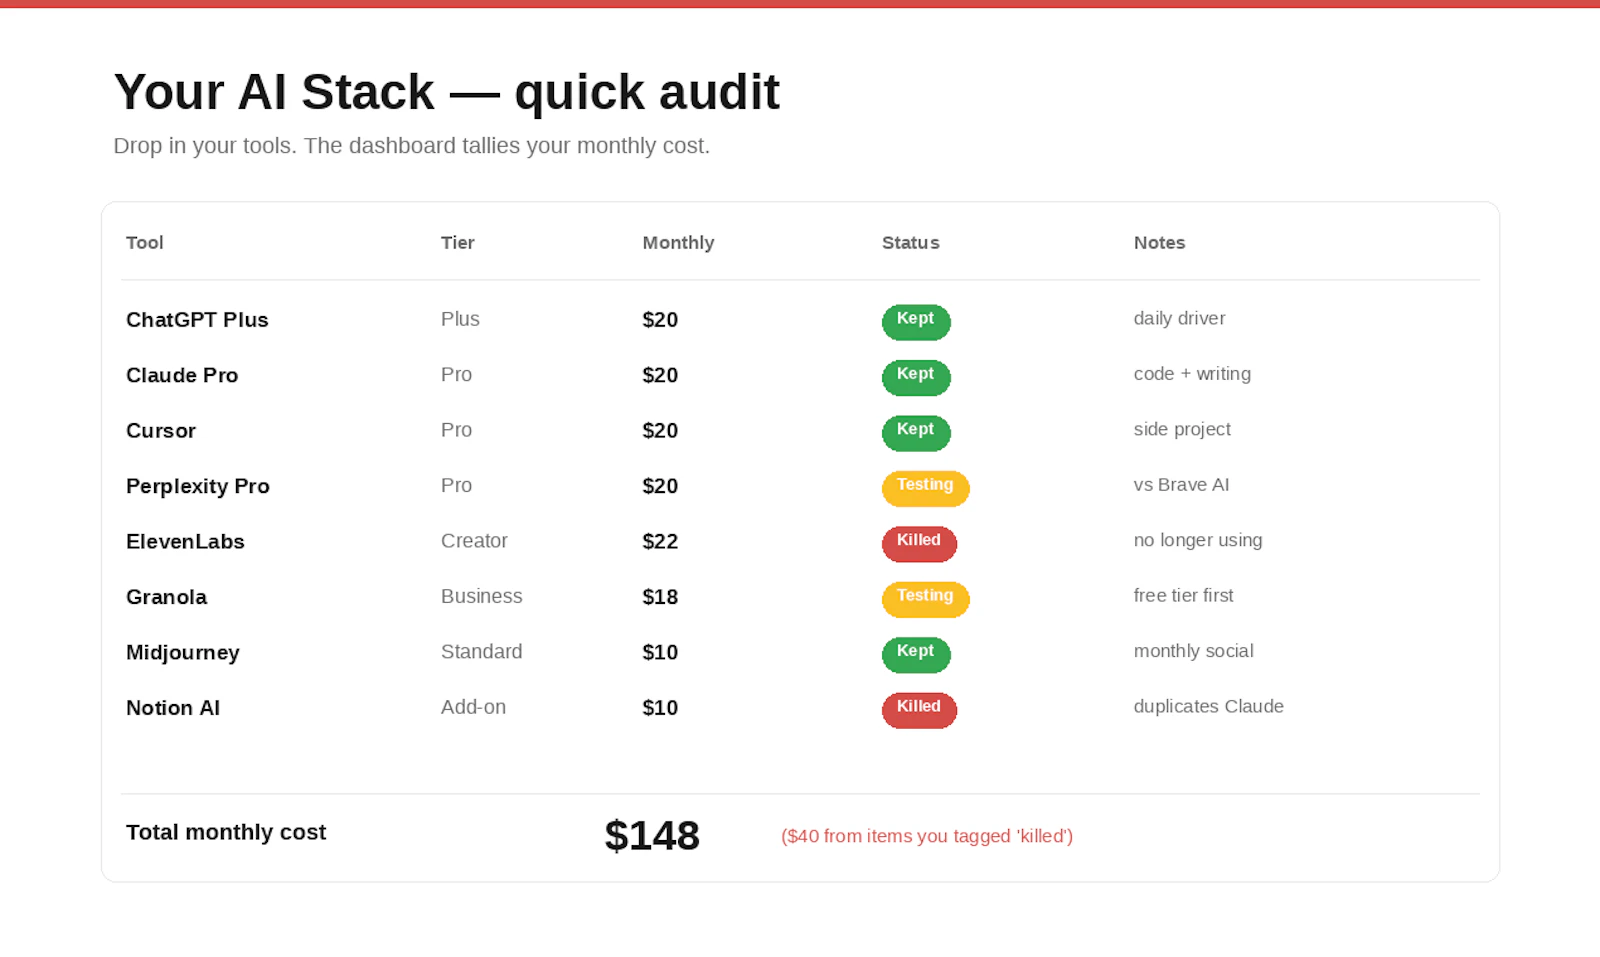
Task: Click the 'side project' note
Action: [1182, 429]
